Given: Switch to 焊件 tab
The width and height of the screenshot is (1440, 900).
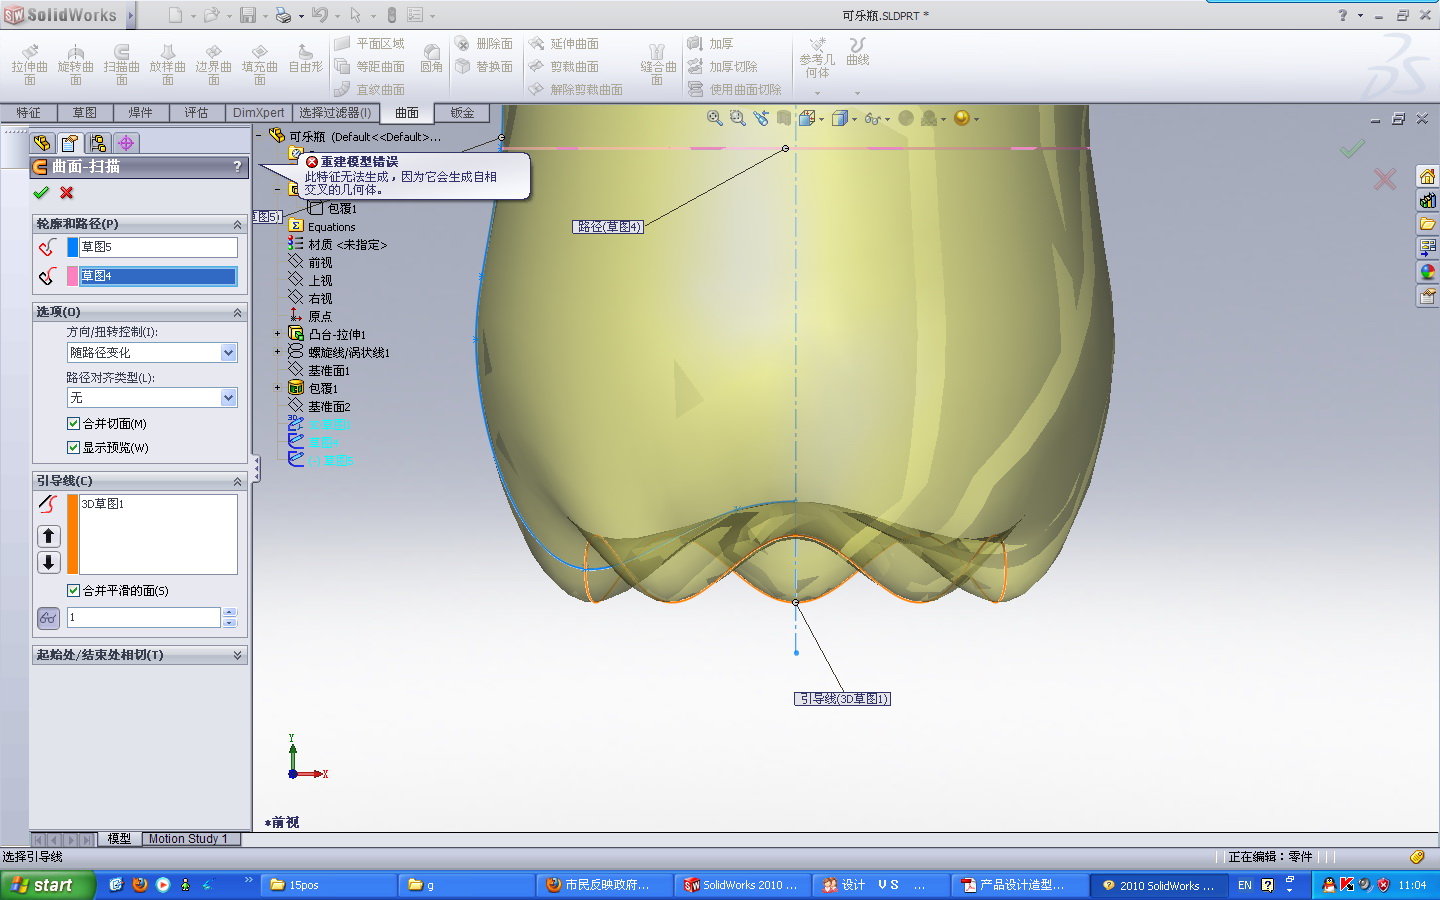Looking at the screenshot, I should click(140, 113).
